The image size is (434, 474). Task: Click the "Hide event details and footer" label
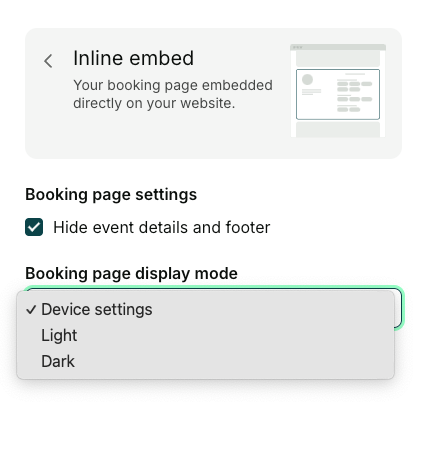pos(162,227)
